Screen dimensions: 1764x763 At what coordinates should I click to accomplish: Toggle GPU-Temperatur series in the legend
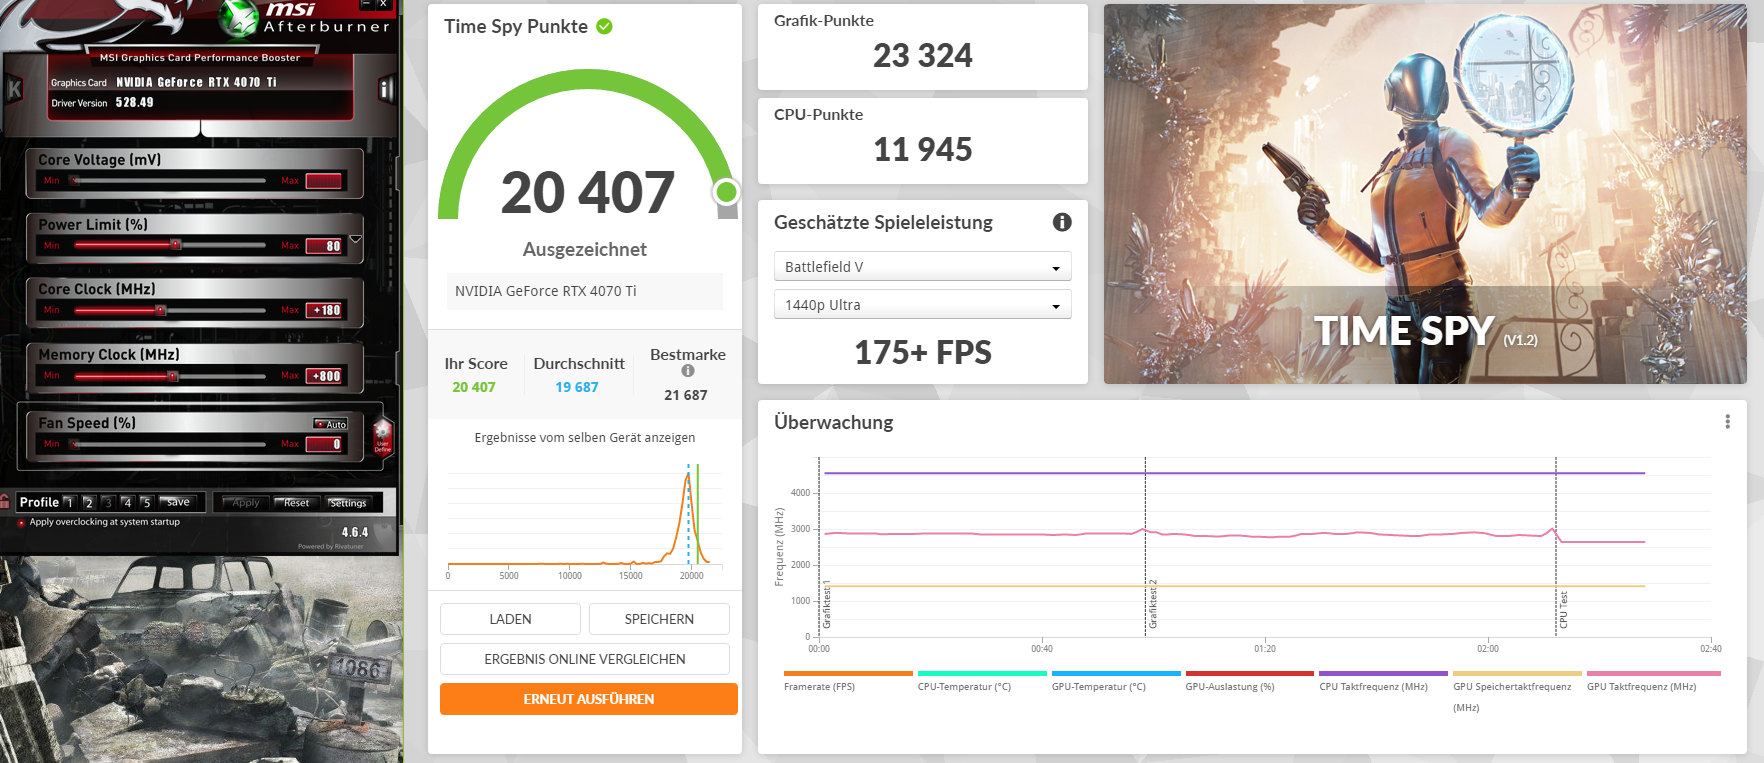tap(1116, 681)
